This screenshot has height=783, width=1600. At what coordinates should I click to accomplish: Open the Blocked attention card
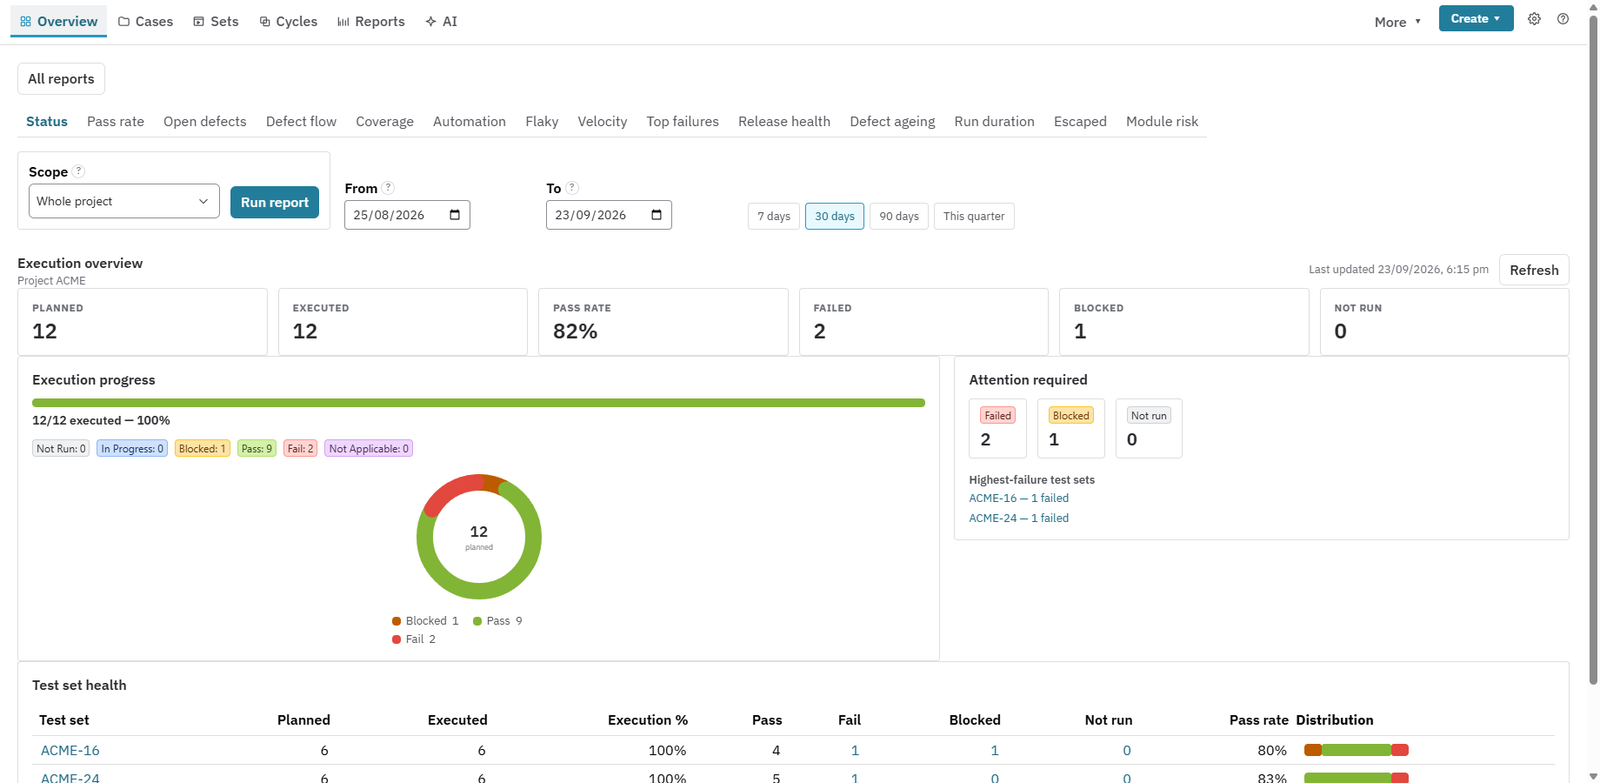1071,428
